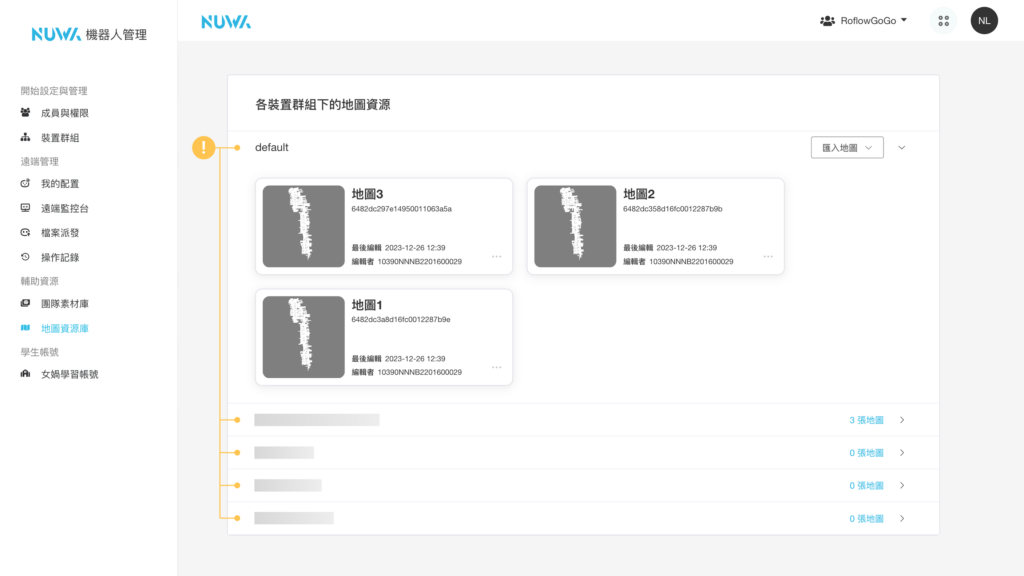The height and width of the screenshot is (576, 1024).
Task: Click the NUWA logo in top header
Action: pos(226,22)
